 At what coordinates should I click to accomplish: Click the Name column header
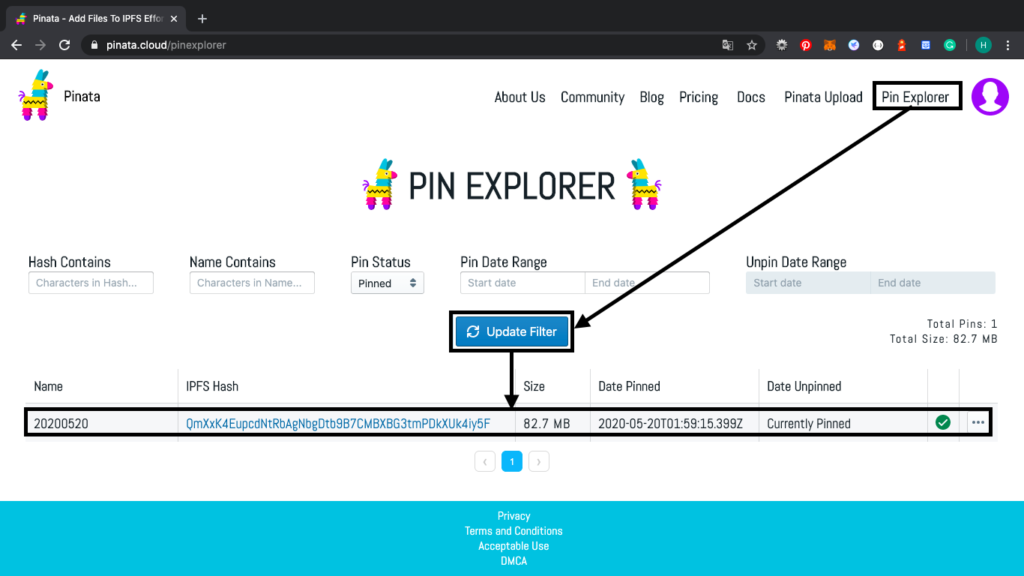48,387
